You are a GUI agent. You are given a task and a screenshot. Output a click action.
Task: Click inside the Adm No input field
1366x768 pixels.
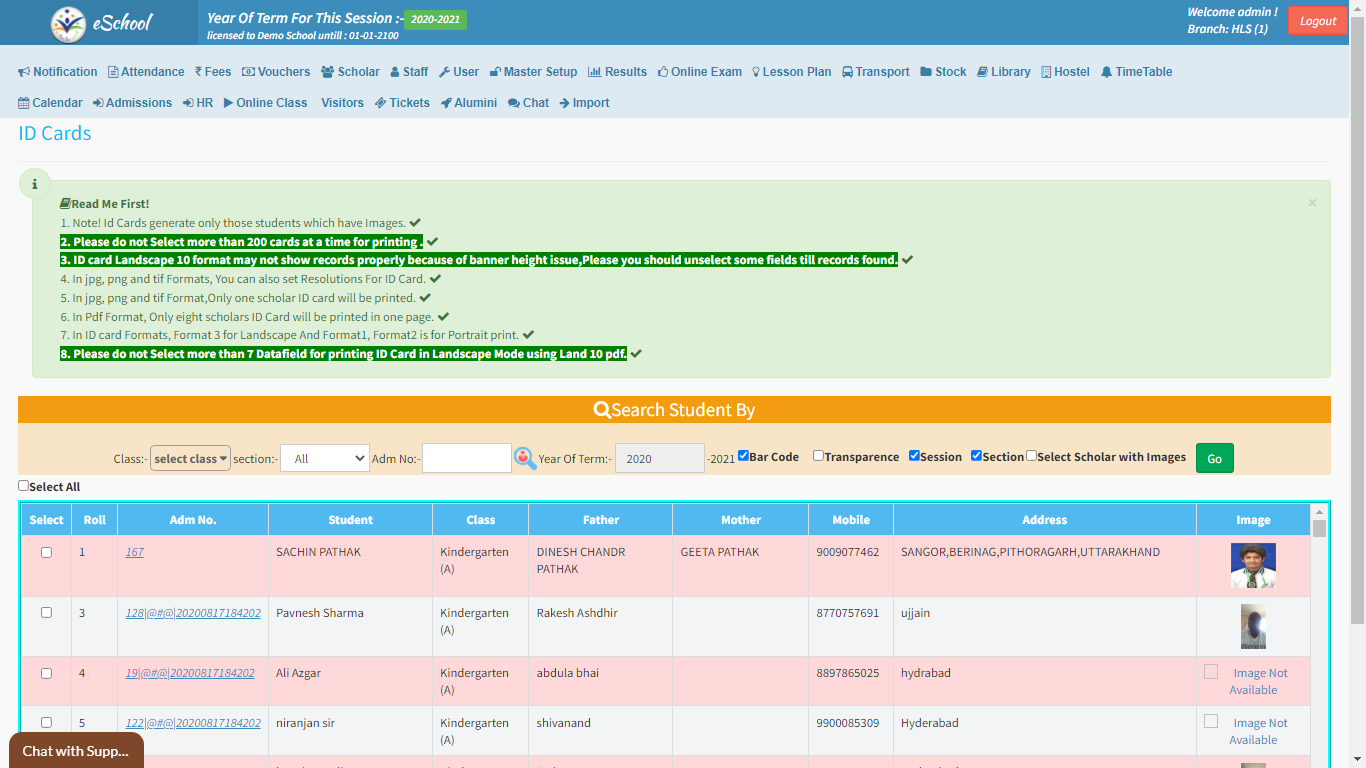point(466,459)
